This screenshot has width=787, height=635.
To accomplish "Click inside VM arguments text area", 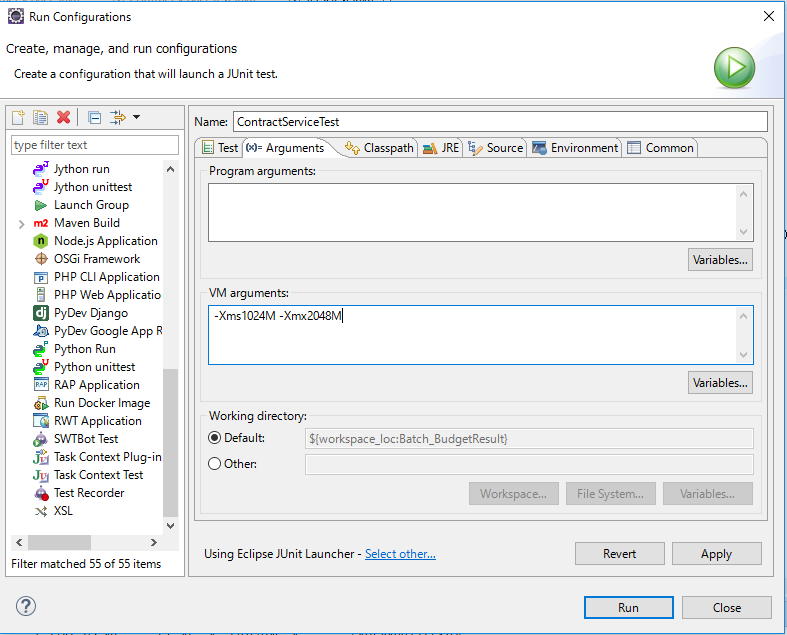I will coord(472,335).
